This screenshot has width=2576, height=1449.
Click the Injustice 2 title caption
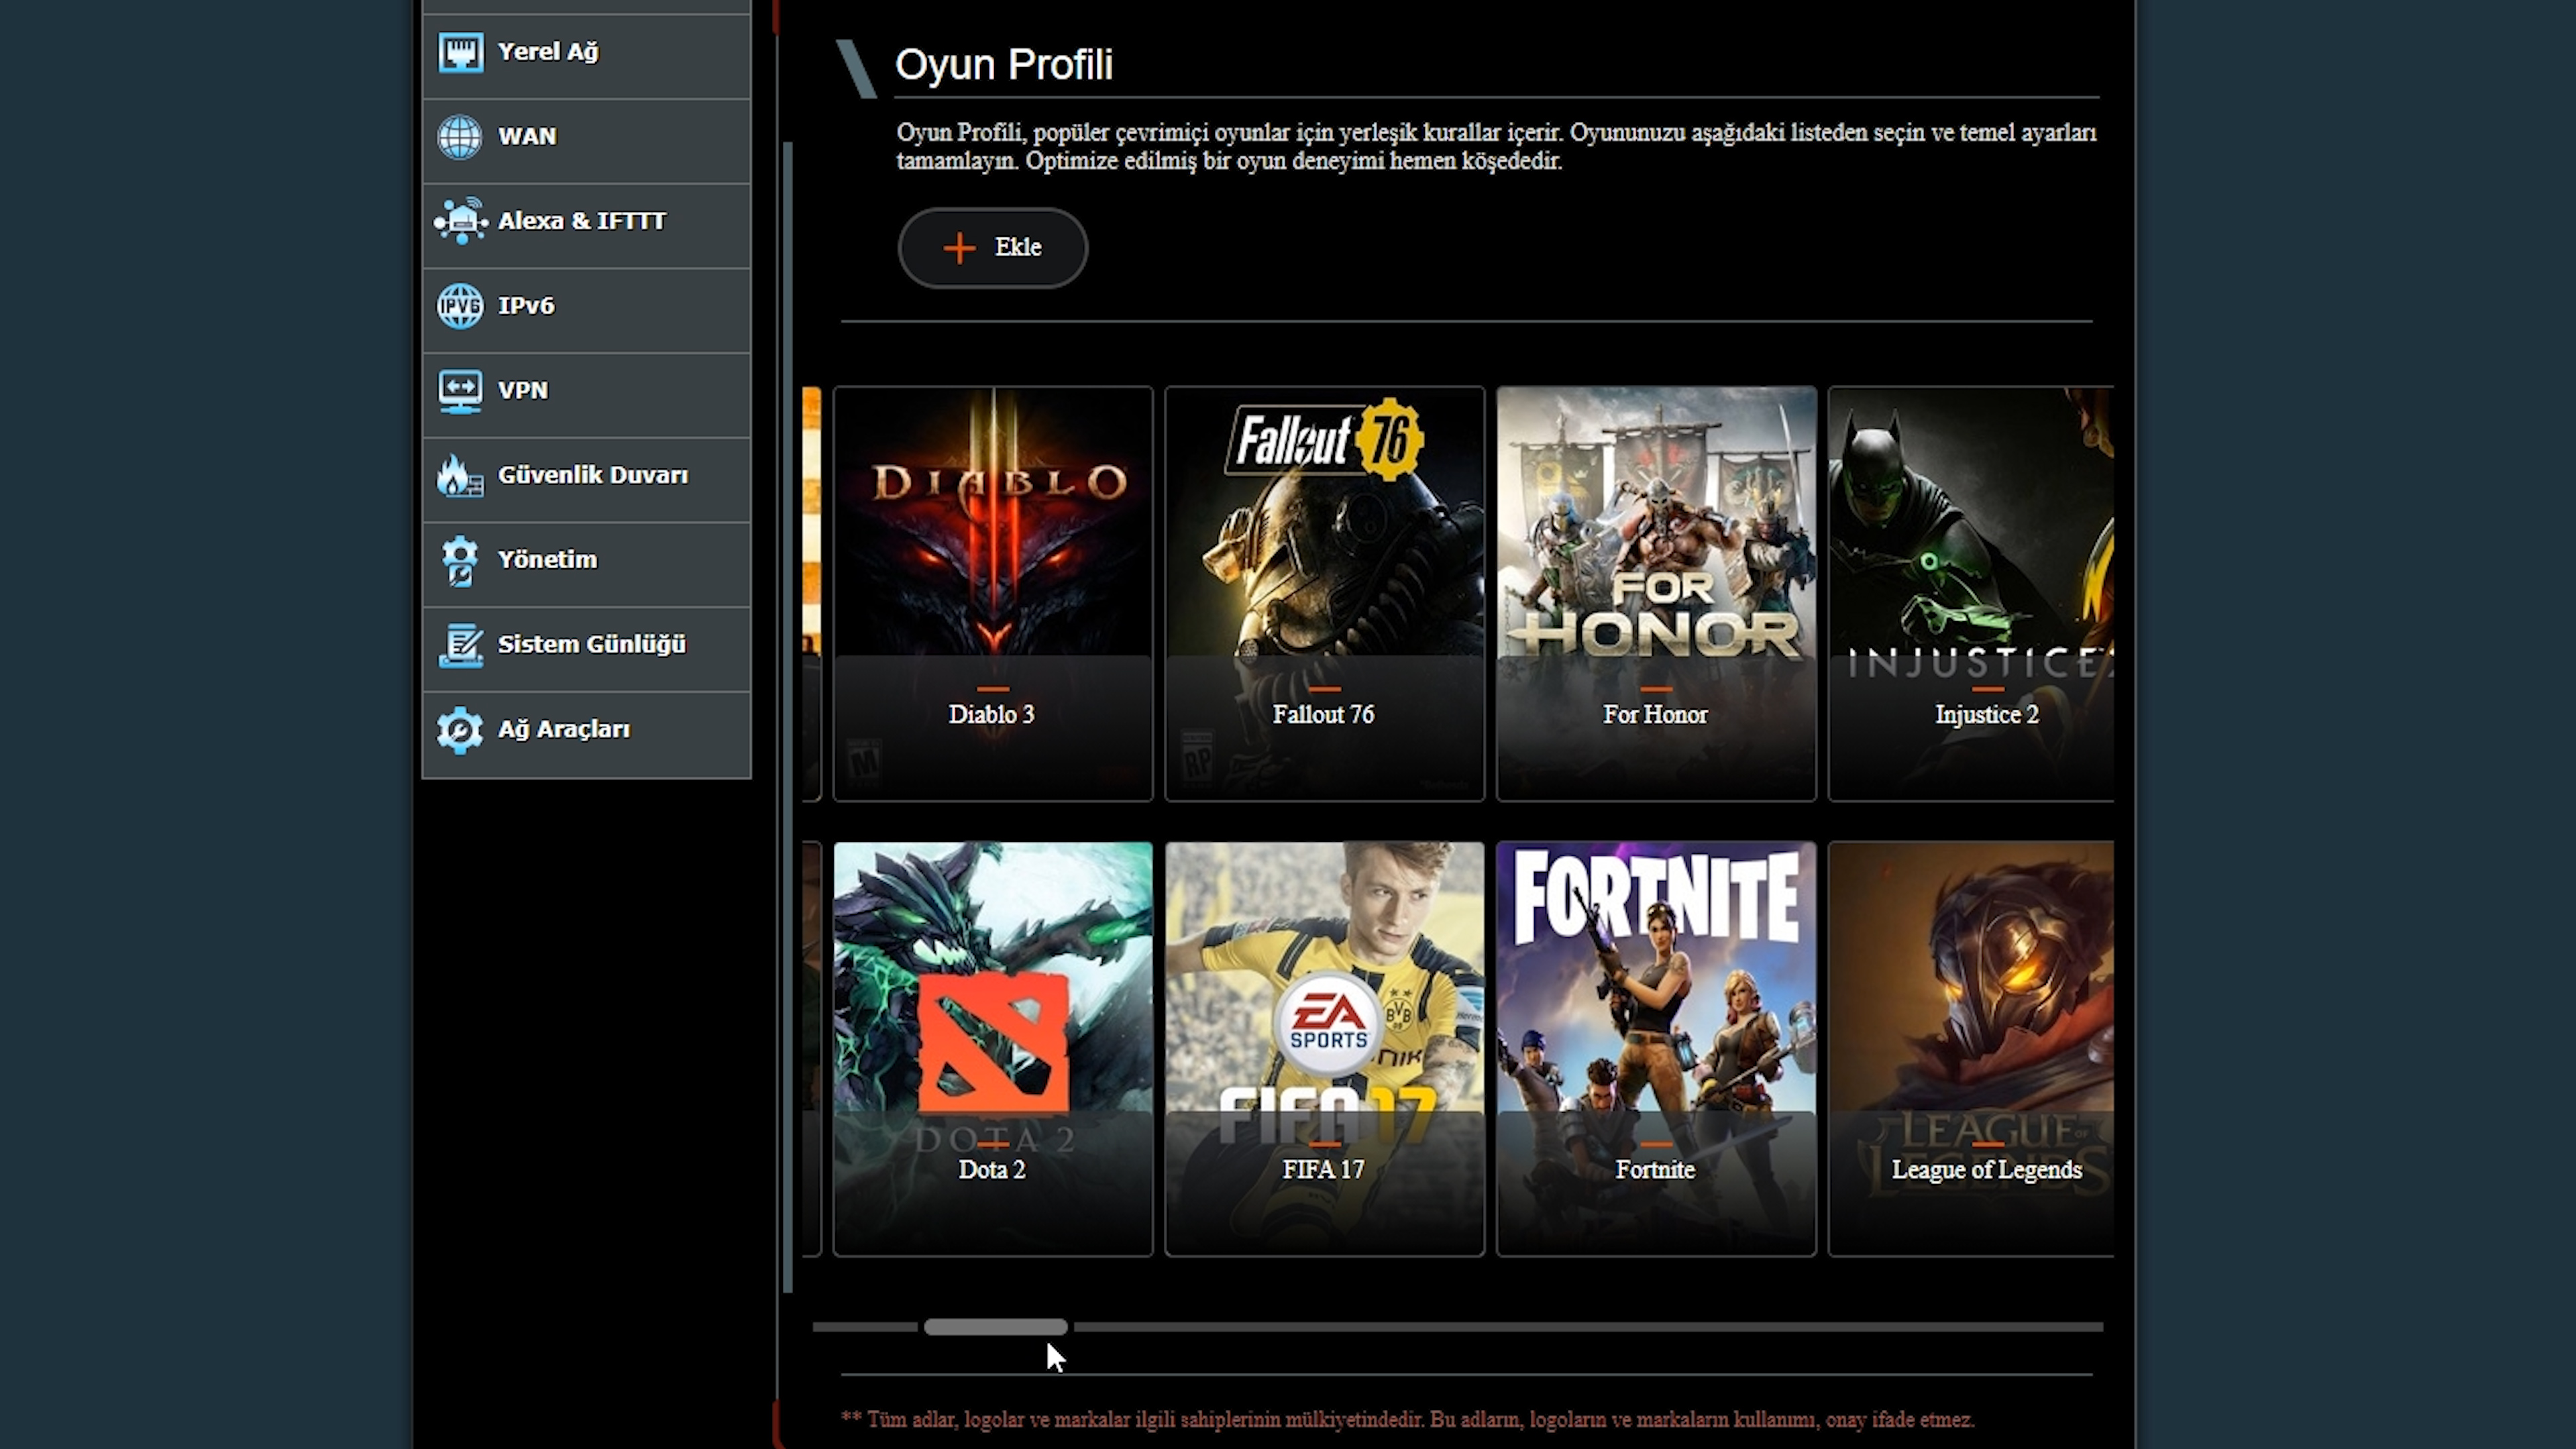point(1987,715)
